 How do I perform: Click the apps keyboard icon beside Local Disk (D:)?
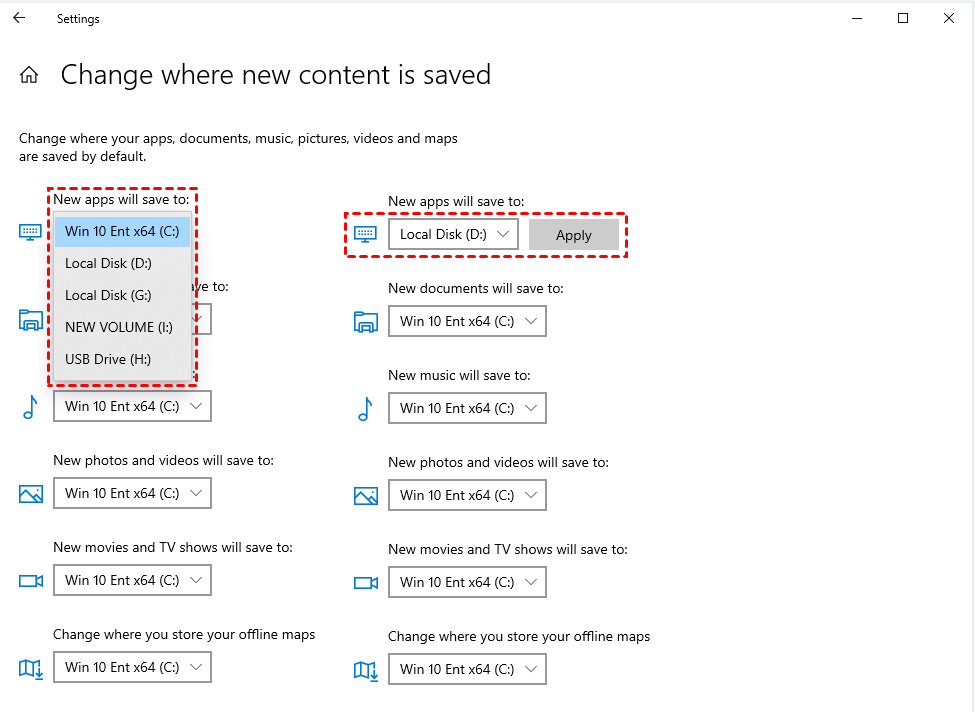pyautogui.click(x=366, y=235)
